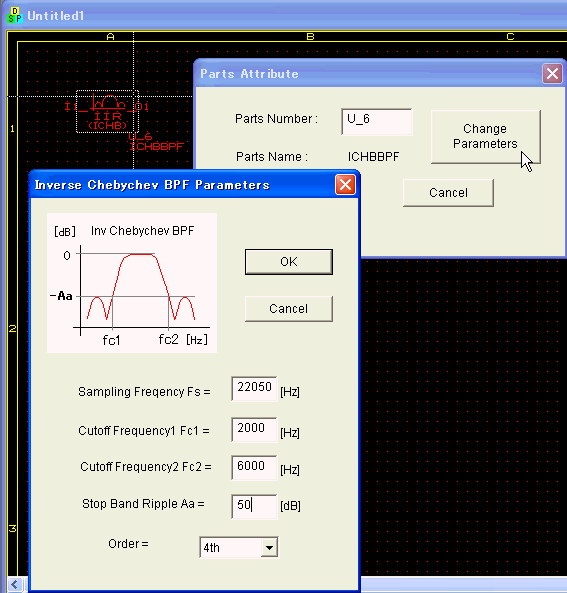
Task: Click OK in filter parameters dialog
Action: [x=289, y=262]
